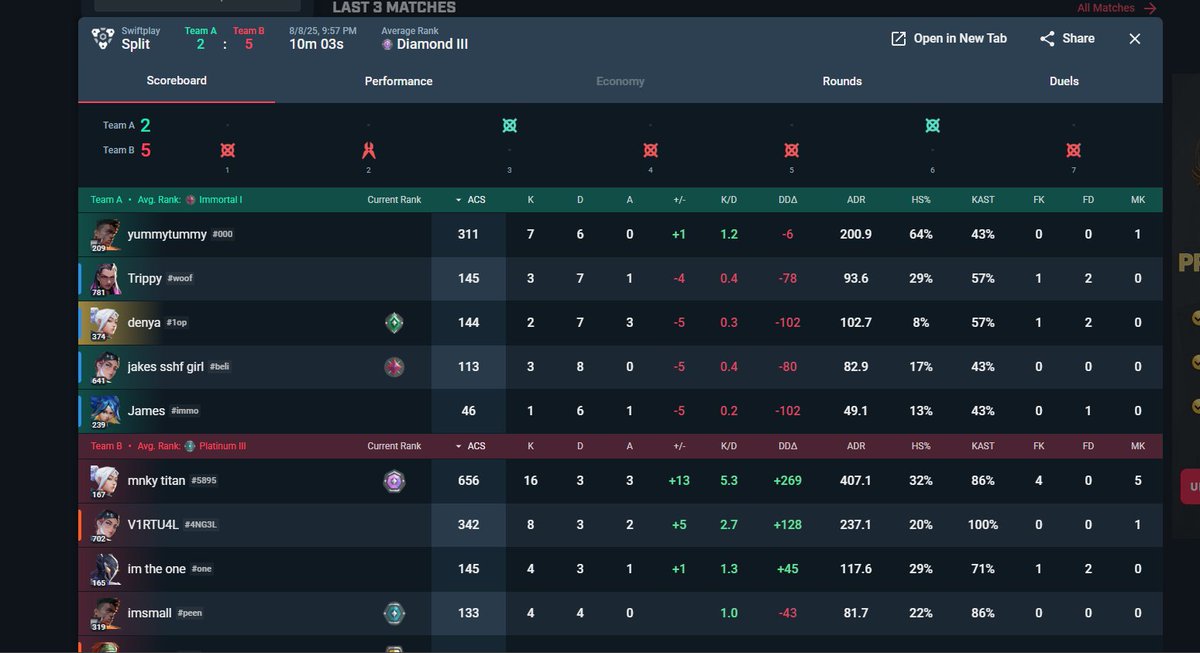This screenshot has width=1200, height=653.
Task: Sort Team A by D column
Action: [580, 200]
